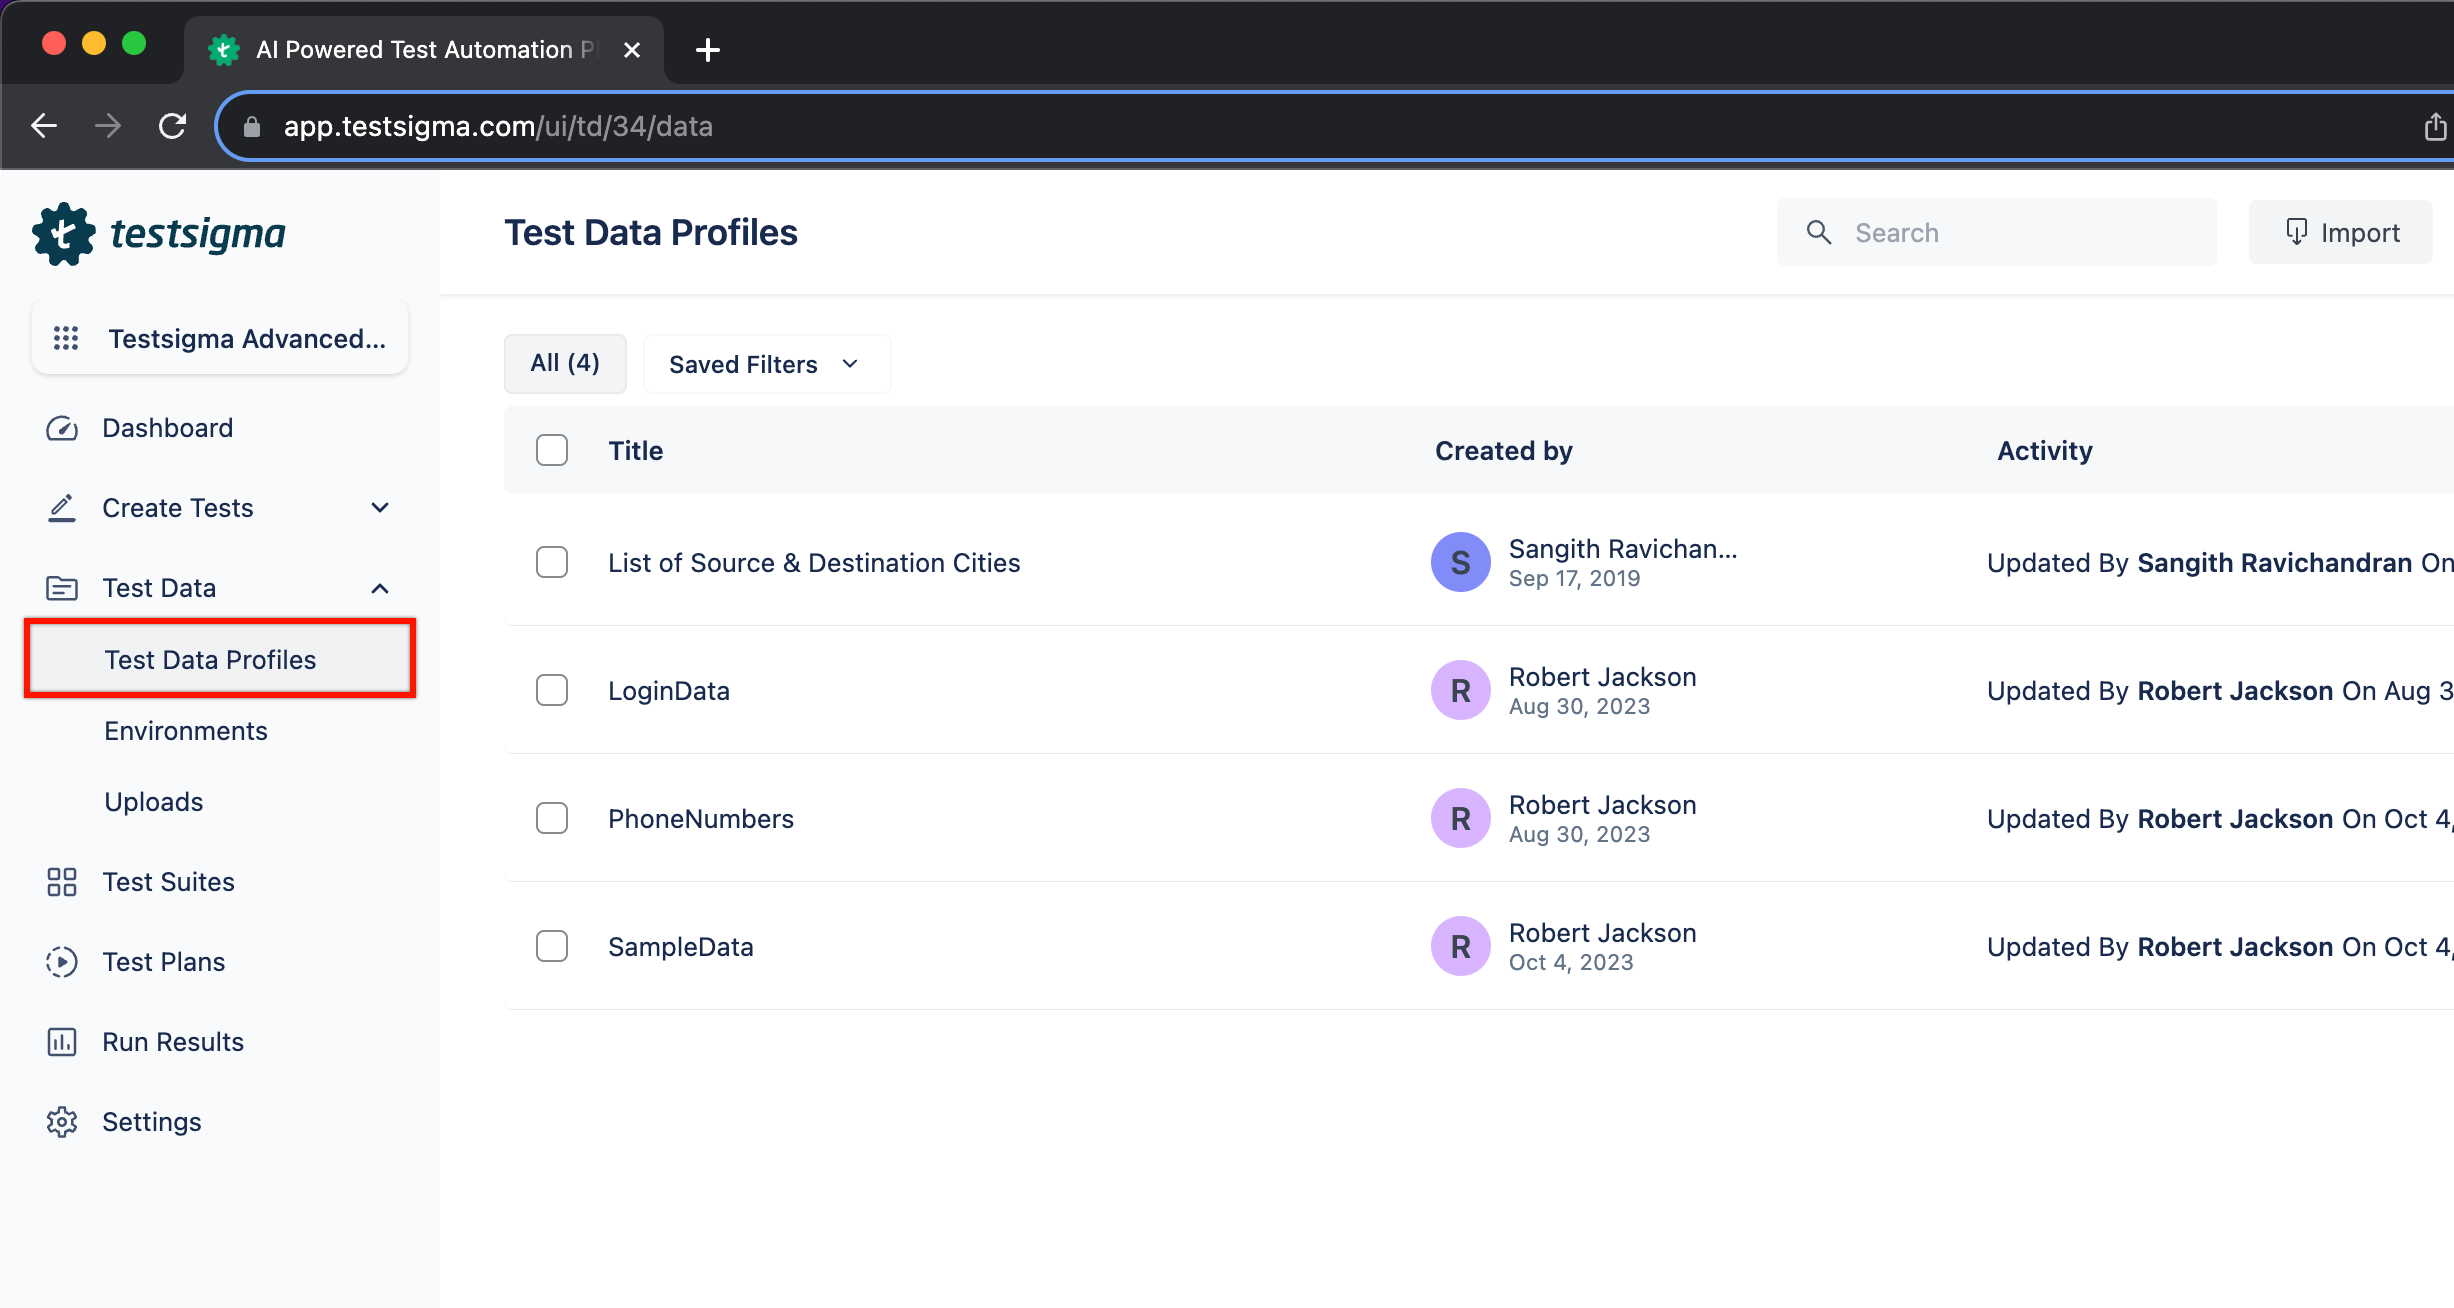
Task: Check the LoginData row checkbox
Action: click(552, 690)
